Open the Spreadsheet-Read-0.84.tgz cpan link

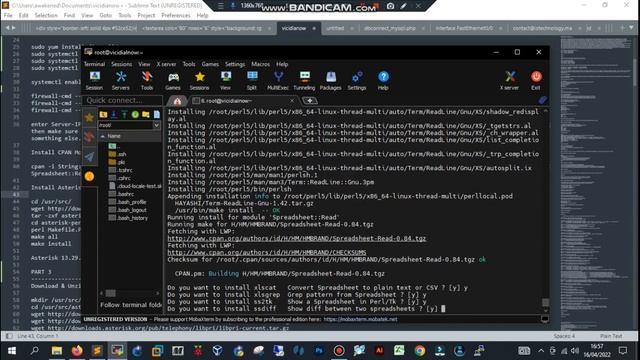point(297,238)
